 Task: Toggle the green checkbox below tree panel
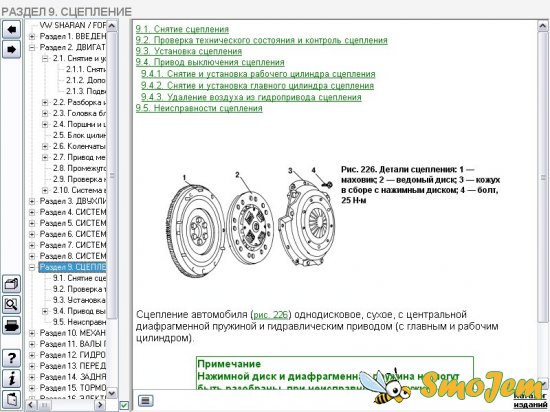(x=124, y=405)
